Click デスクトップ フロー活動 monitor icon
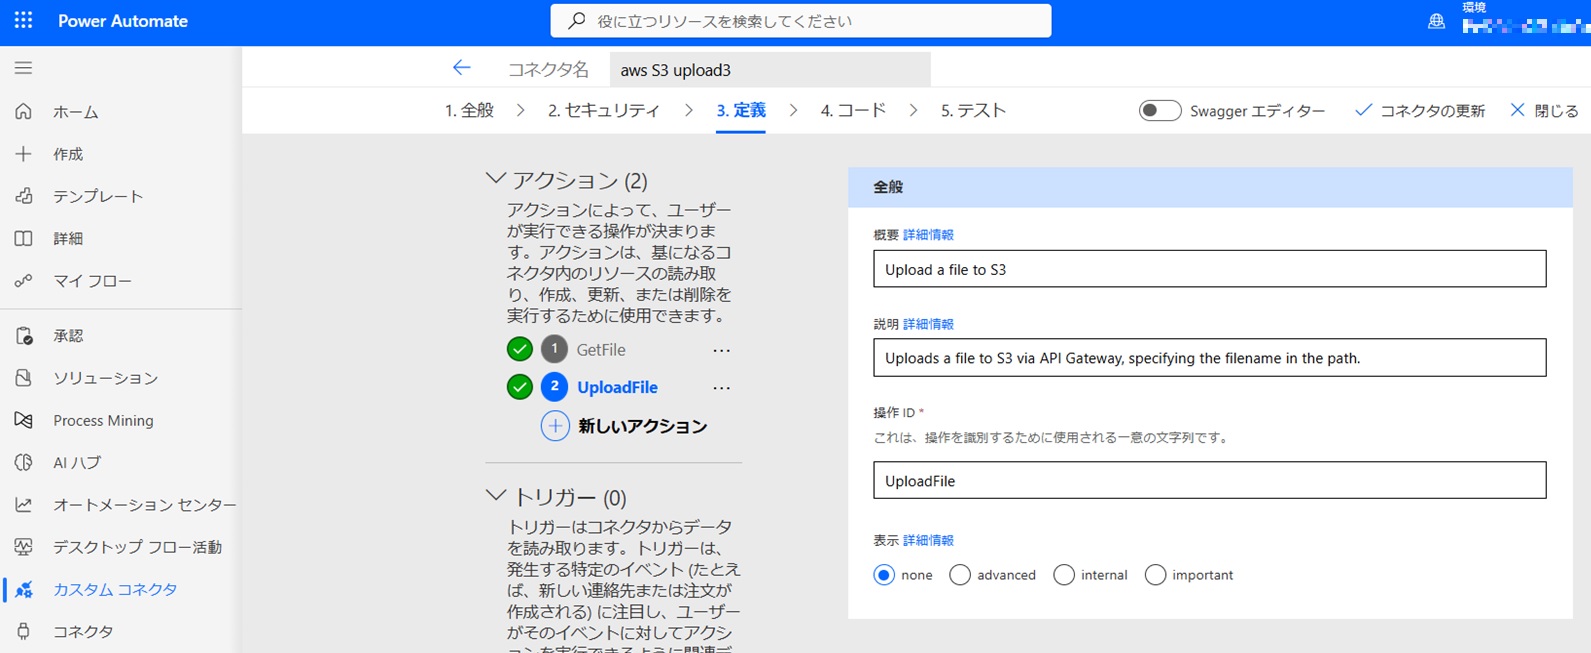This screenshot has height=653, width=1591. coord(23,547)
